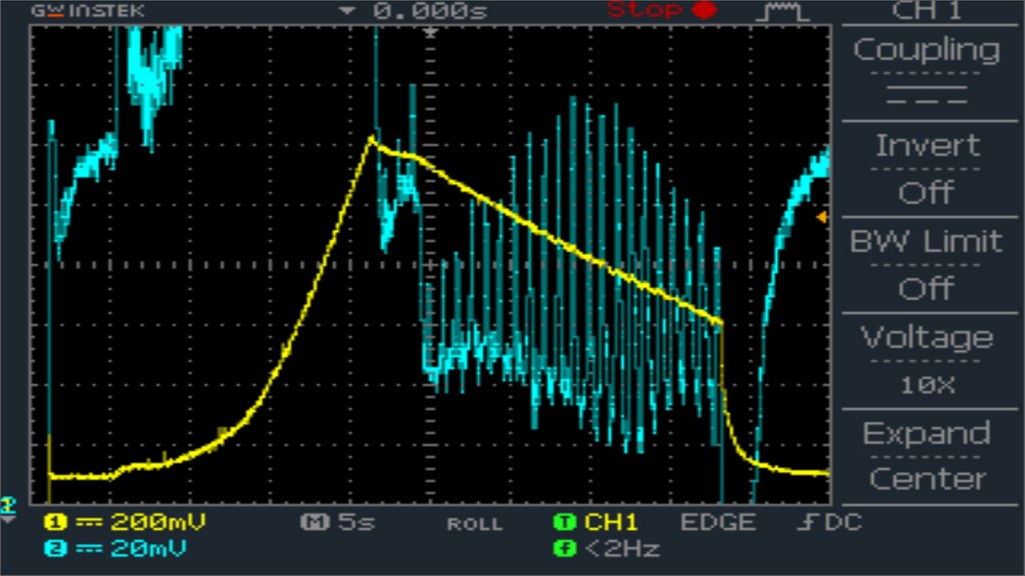
Task: Click the horizontal trigger marker atop the graticule
Action: [x=430, y=32]
